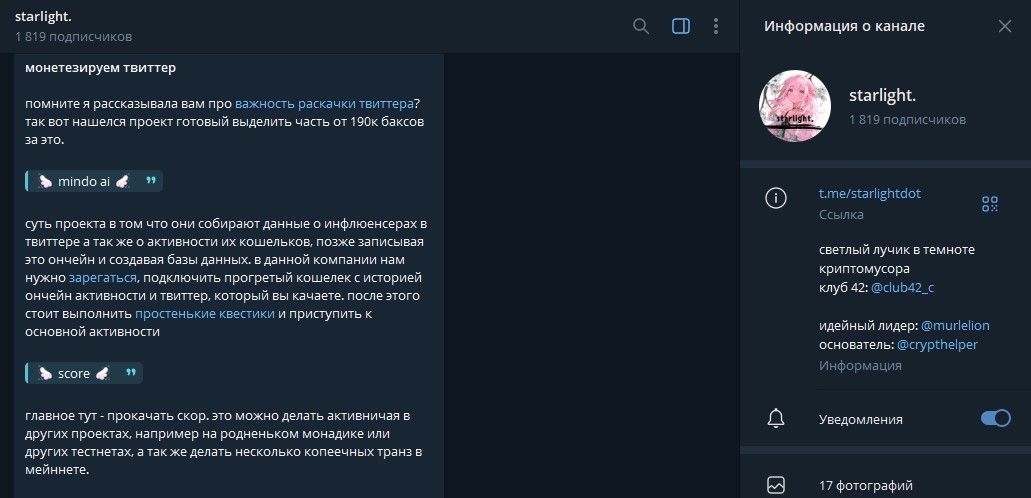Click the 'монетезируем твиттер' post heading

(x=101, y=68)
